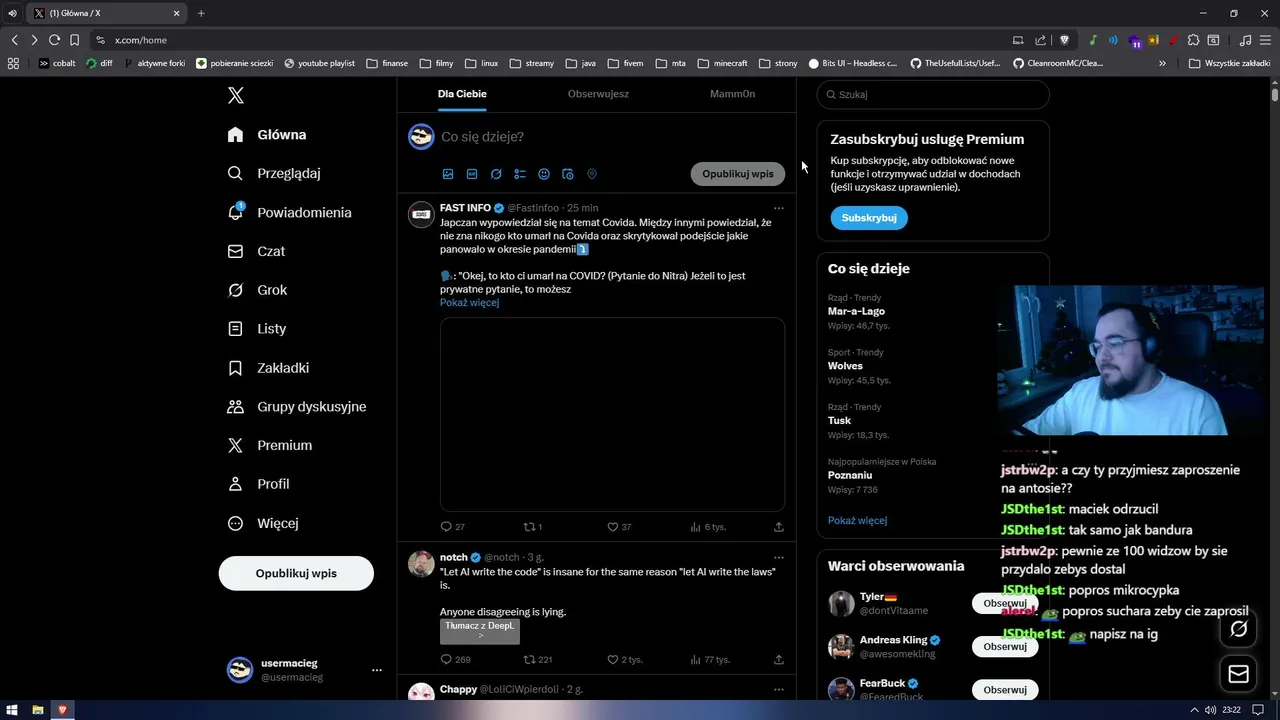Click Tłumacz z DeepL button
The height and width of the screenshot is (720, 1280).
[x=480, y=631]
